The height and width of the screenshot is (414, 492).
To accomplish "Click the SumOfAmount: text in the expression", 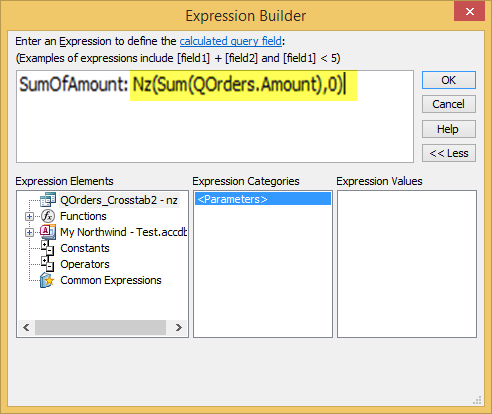I will tap(74, 84).
